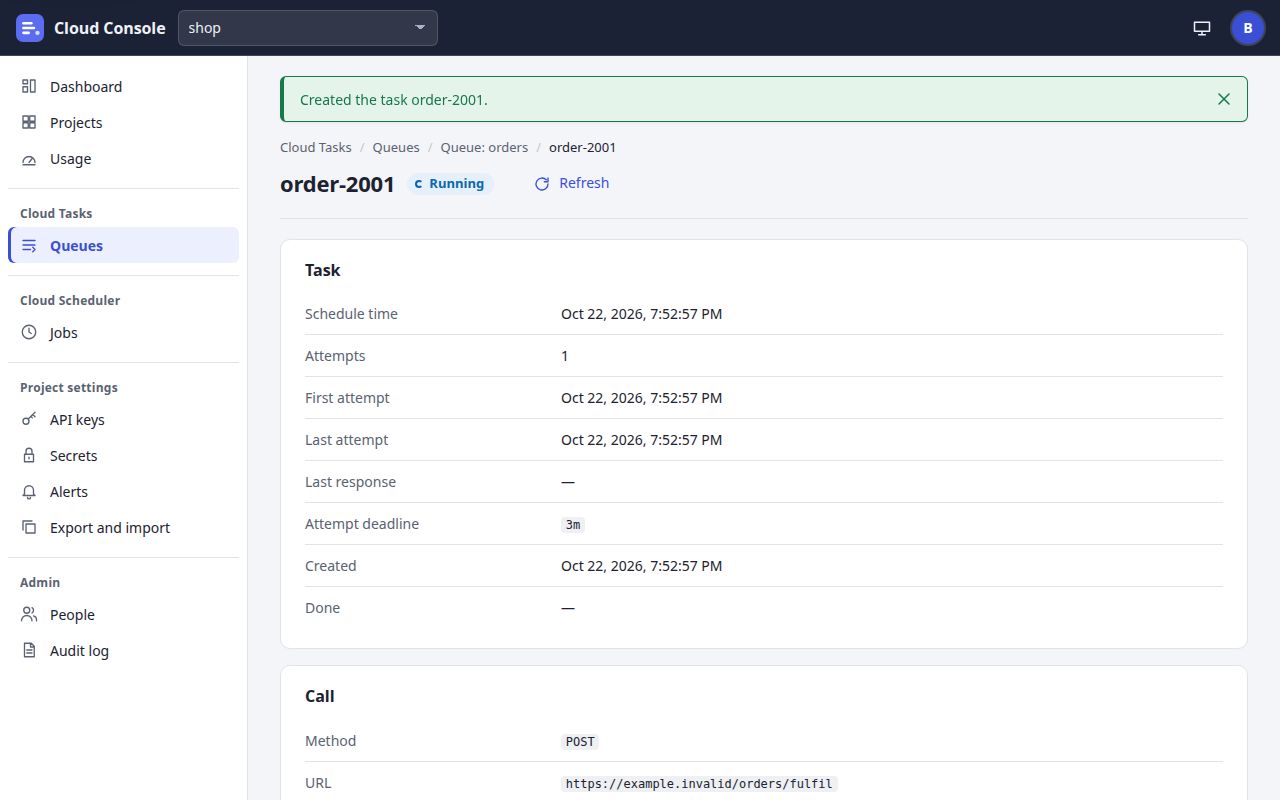Open Audit log
1280x800 pixels.
pos(124,651)
